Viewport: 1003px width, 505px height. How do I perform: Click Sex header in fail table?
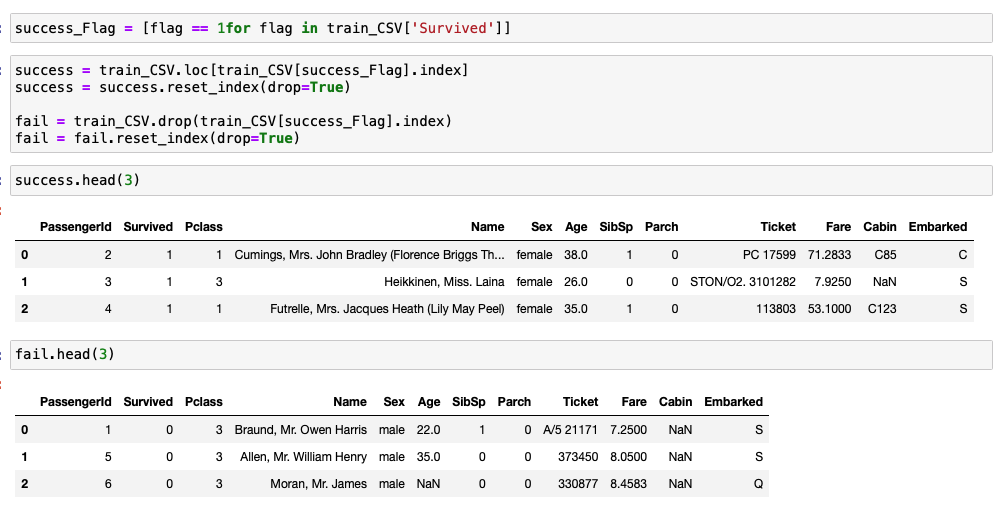click(x=394, y=402)
